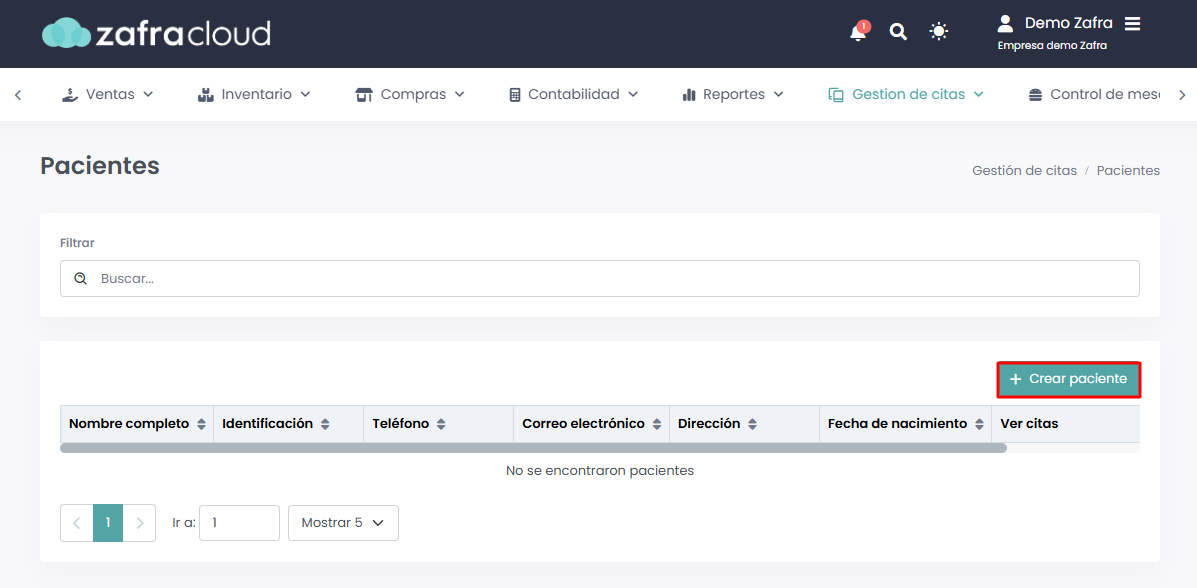Expand the Ventas menu
The height and width of the screenshot is (588, 1197).
click(108, 95)
